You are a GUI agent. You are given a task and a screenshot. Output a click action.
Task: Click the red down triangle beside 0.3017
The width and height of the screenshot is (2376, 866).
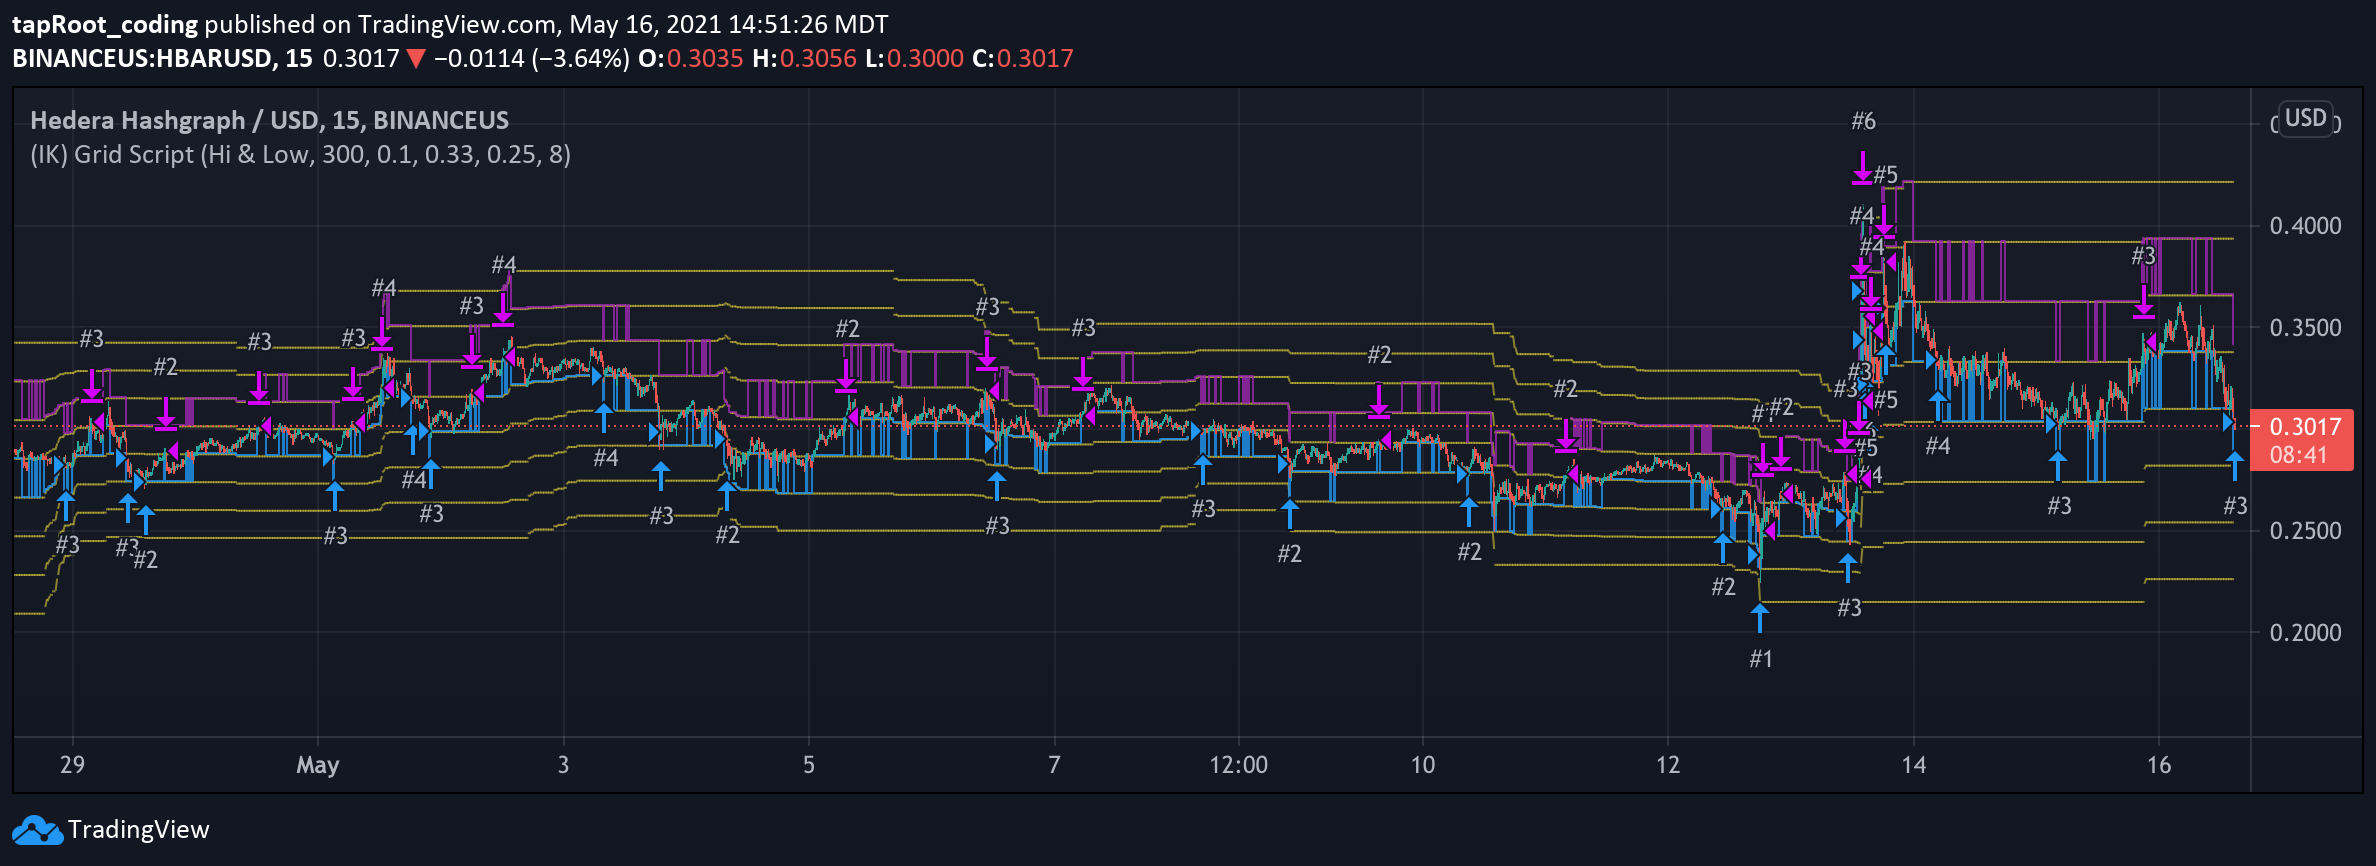pos(416,59)
